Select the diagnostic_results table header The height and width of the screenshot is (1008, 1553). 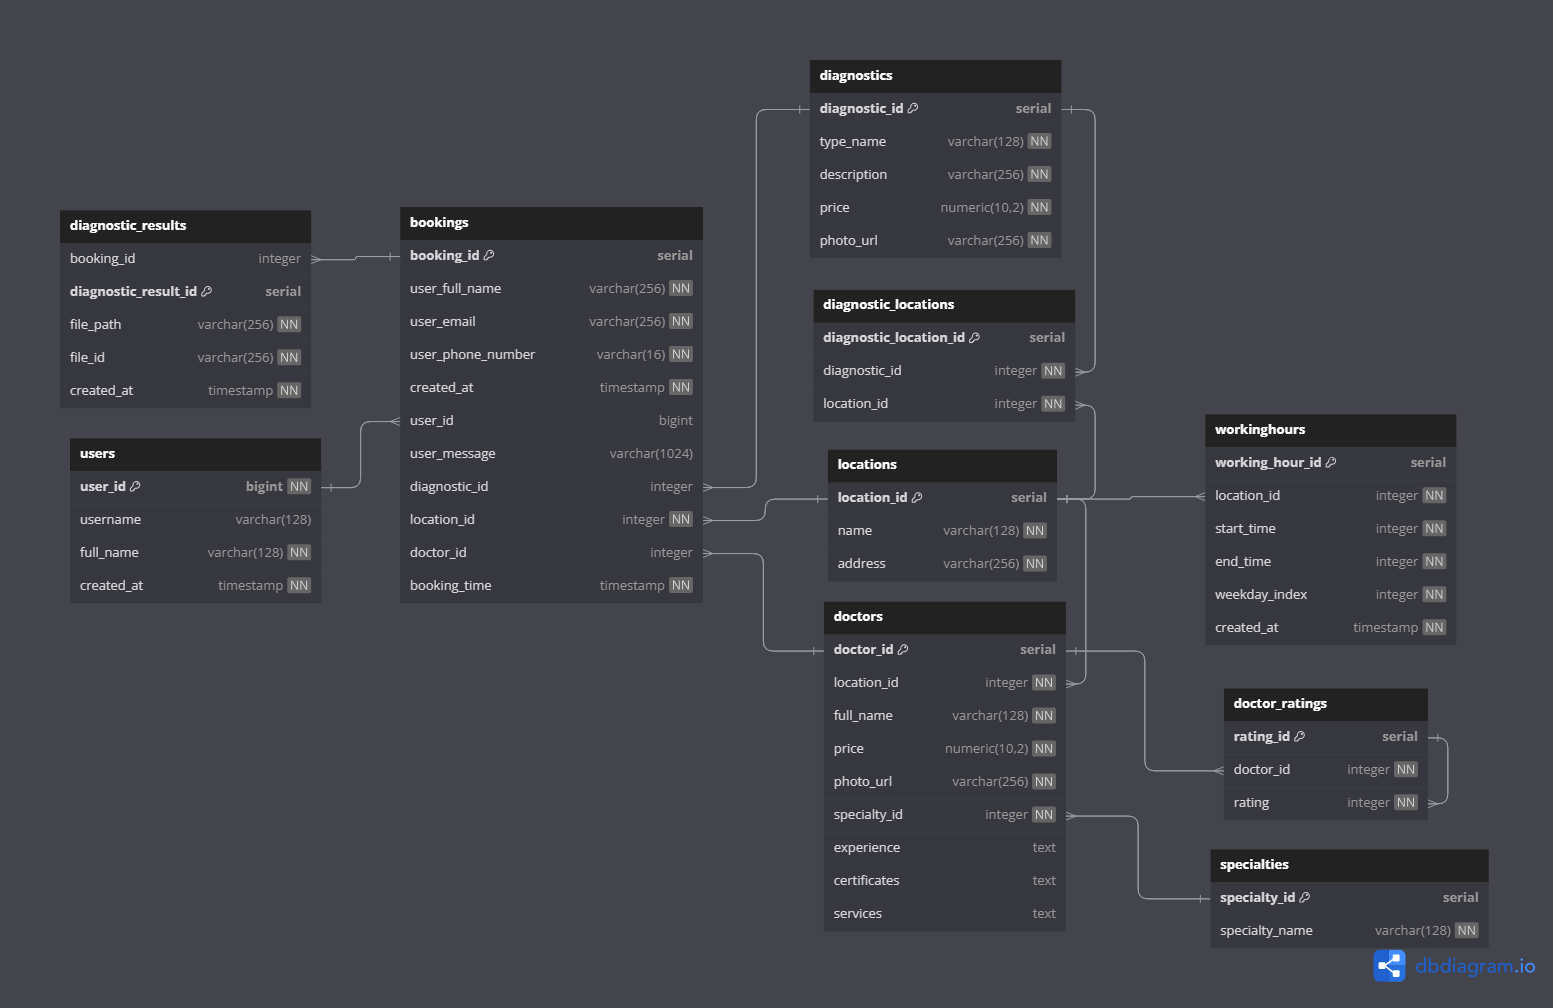pos(185,226)
